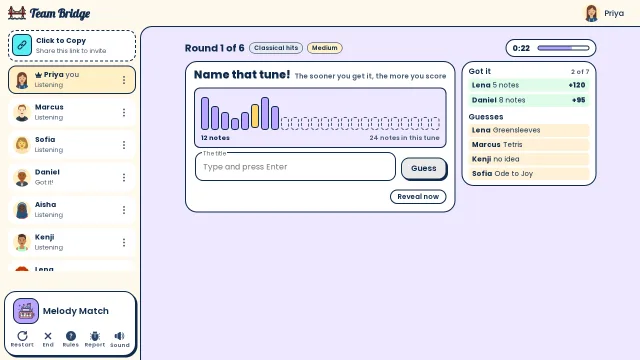This screenshot has width=640, height=360.
Task: Click the Round 1 of 6 heading
Action: point(214,48)
